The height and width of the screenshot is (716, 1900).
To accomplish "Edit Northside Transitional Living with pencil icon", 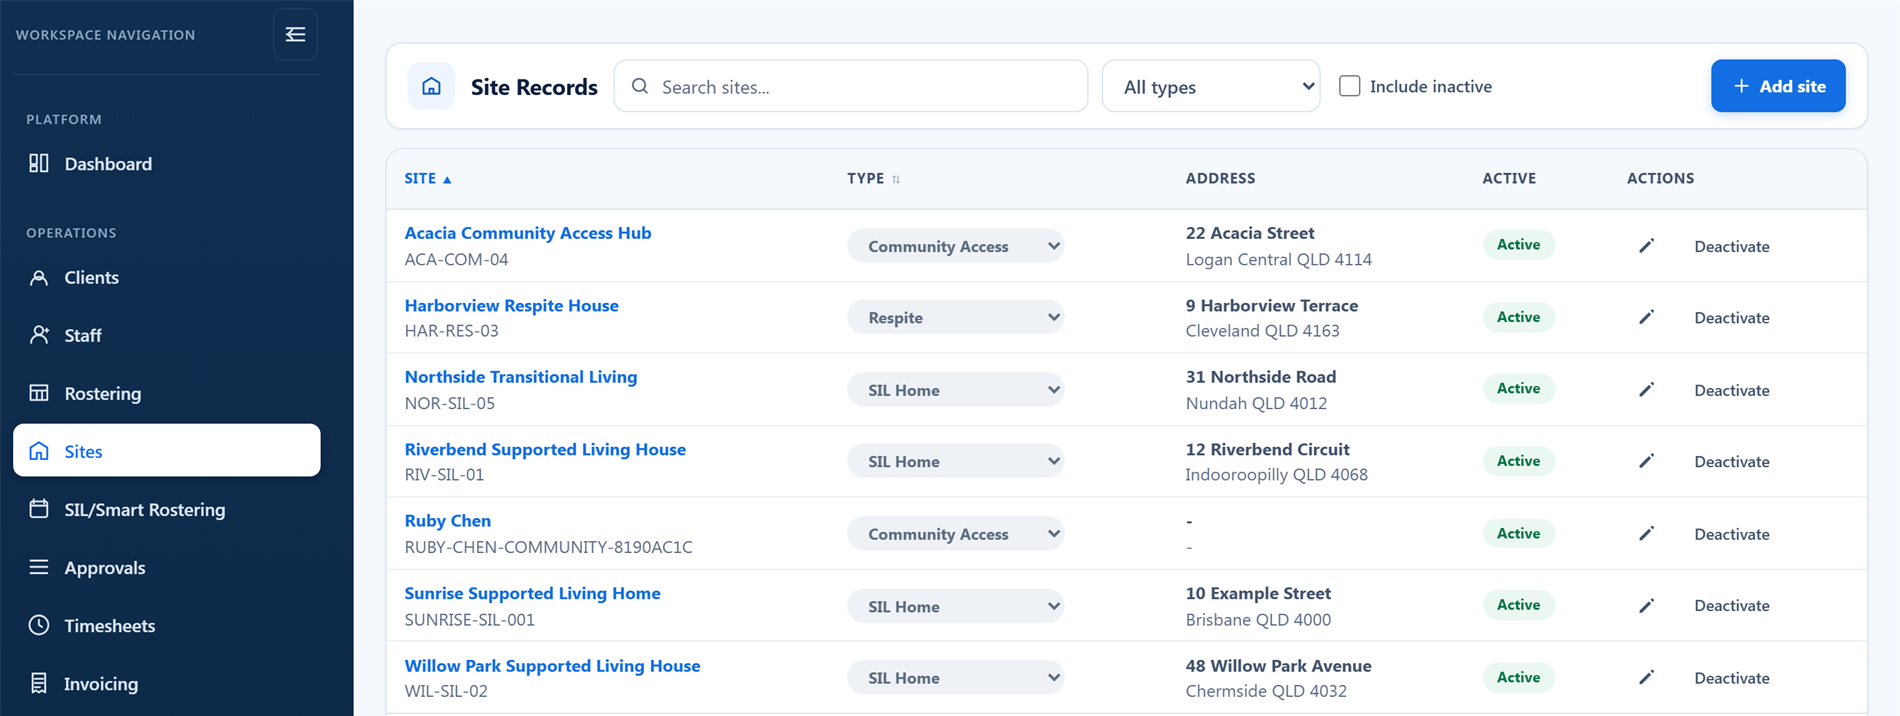I will tap(1646, 389).
